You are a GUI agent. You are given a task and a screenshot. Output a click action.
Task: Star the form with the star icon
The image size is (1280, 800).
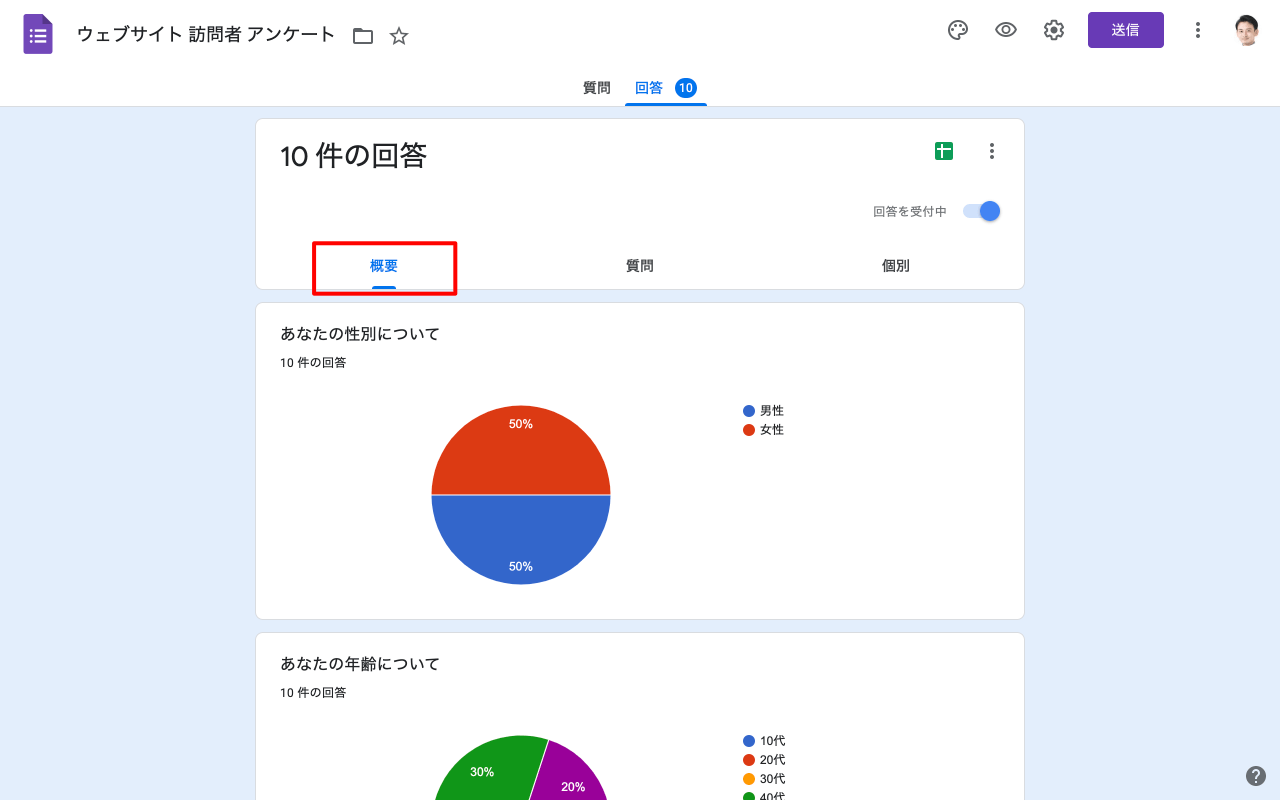point(399,36)
